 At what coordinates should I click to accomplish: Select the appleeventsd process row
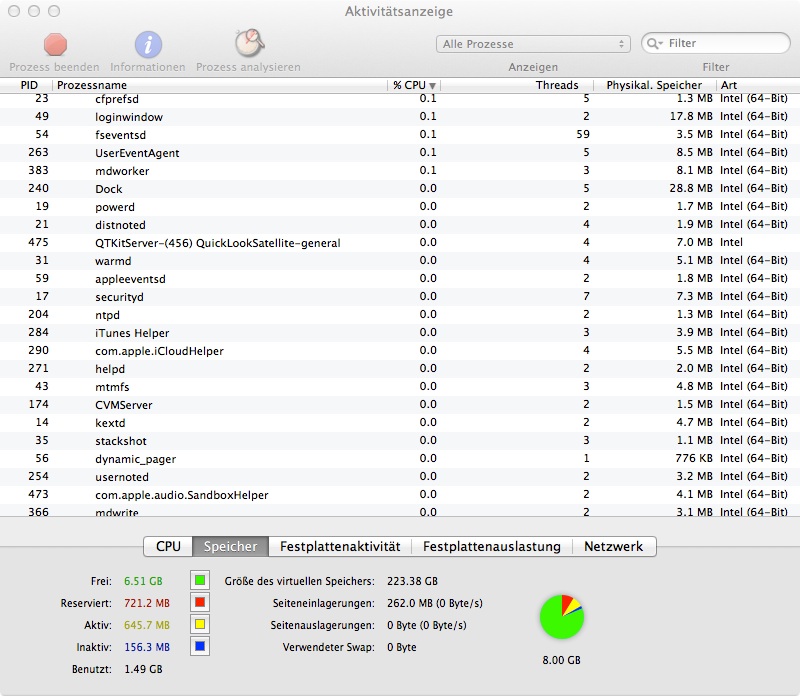point(400,279)
